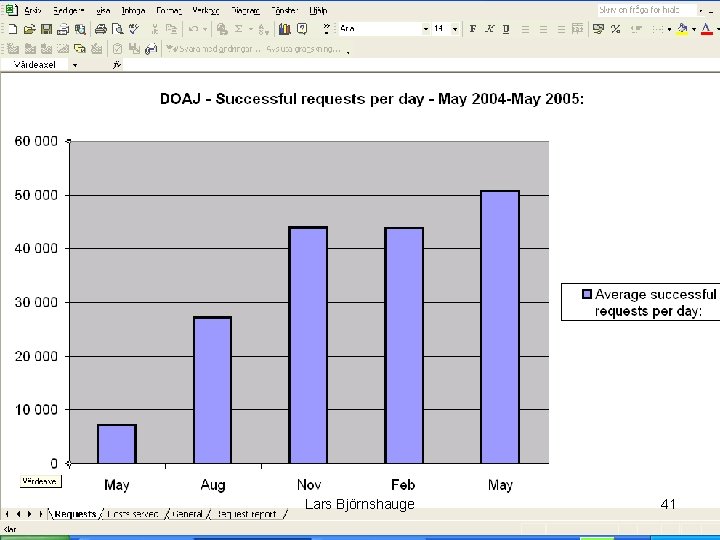
Task: Click the Excel document icon in menu bar
Action: [11, 10]
